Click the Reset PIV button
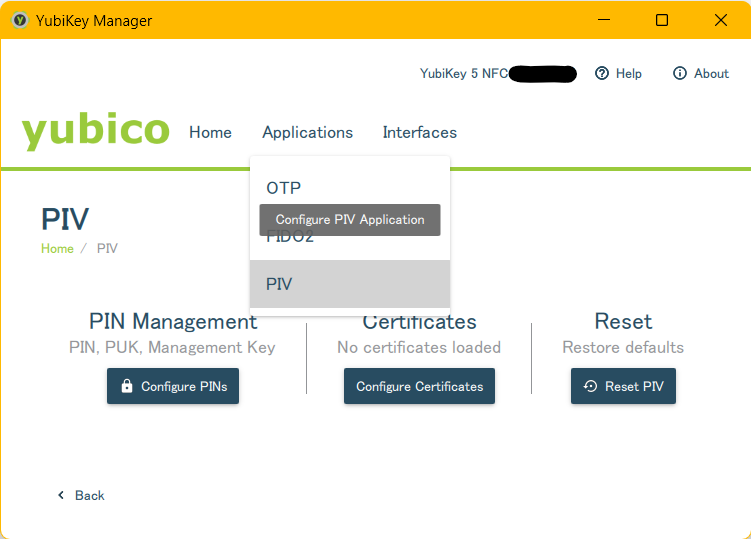 pyautogui.click(x=623, y=386)
